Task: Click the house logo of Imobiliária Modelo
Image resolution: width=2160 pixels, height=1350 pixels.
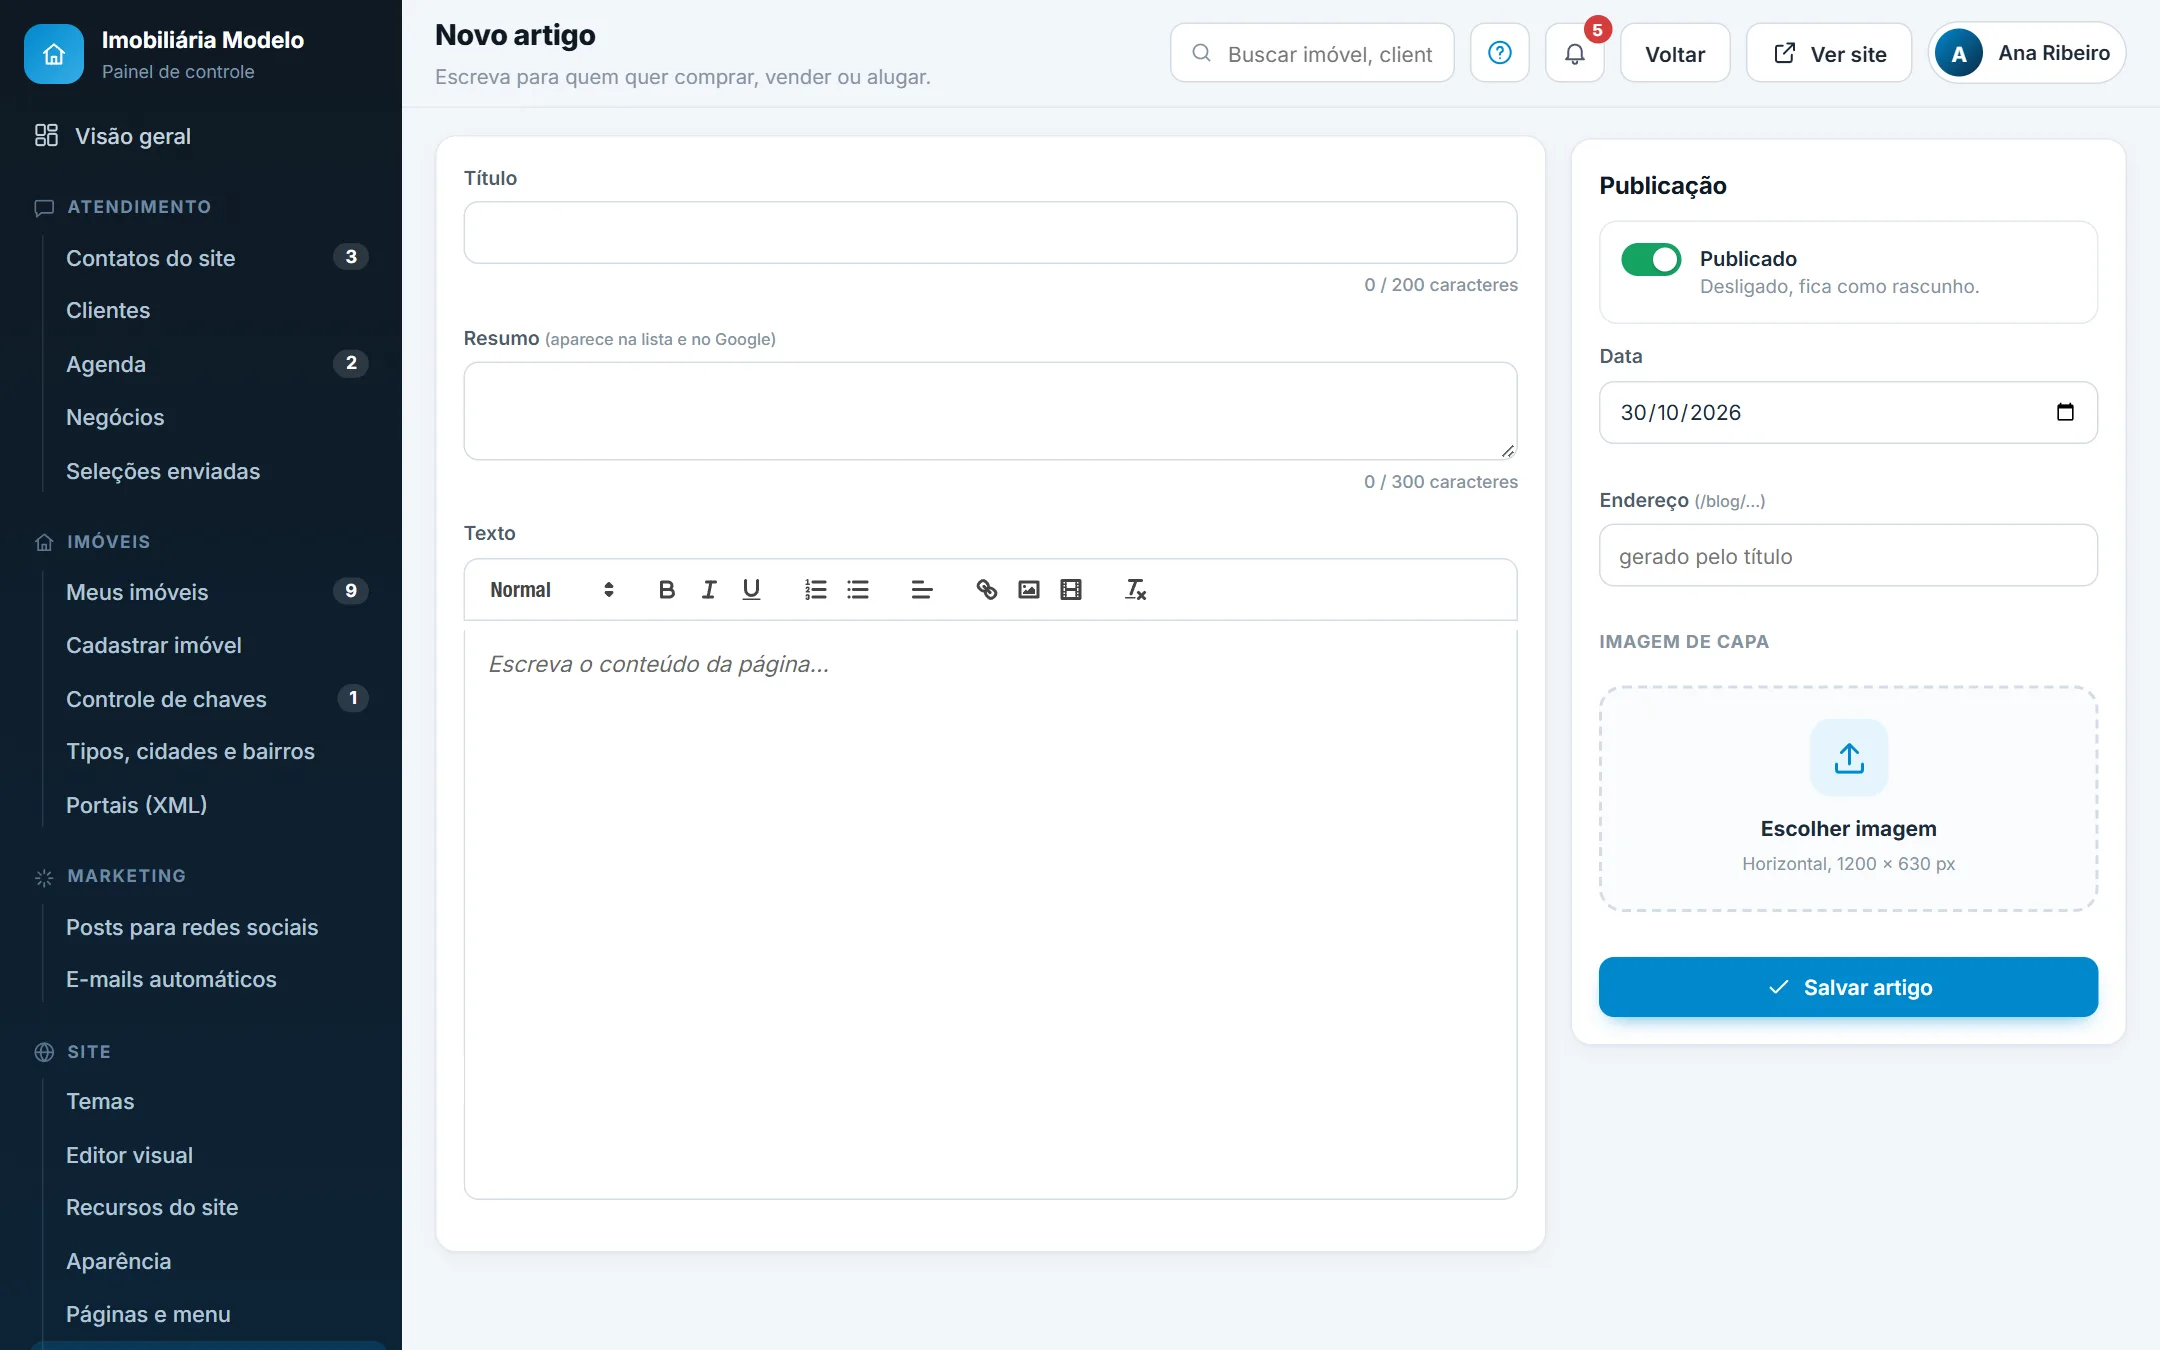Action: (54, 54)
